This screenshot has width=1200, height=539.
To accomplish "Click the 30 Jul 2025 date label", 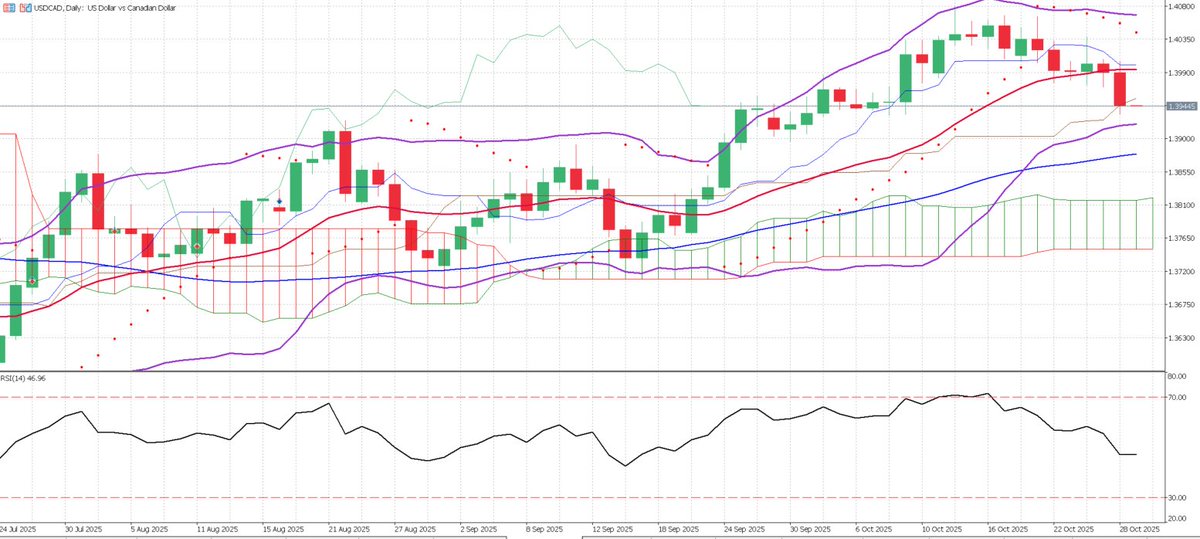I will (x=84, y=528).
